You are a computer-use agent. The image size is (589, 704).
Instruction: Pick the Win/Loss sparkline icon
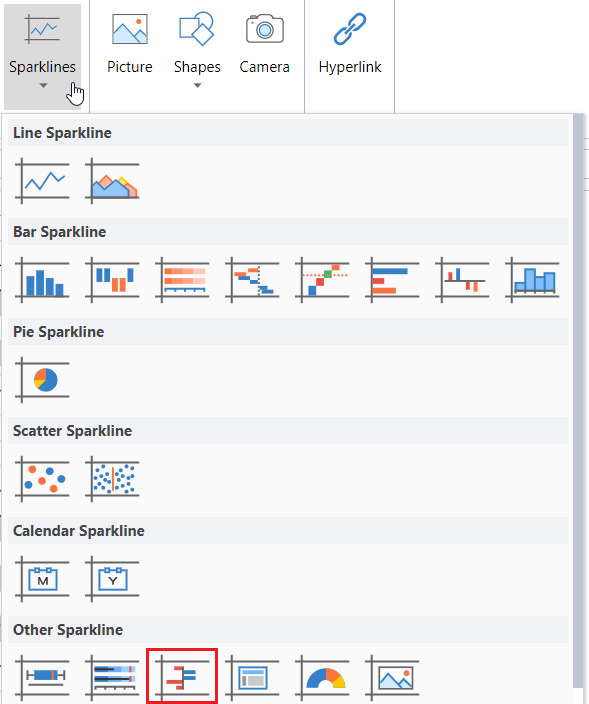(112, 280)
